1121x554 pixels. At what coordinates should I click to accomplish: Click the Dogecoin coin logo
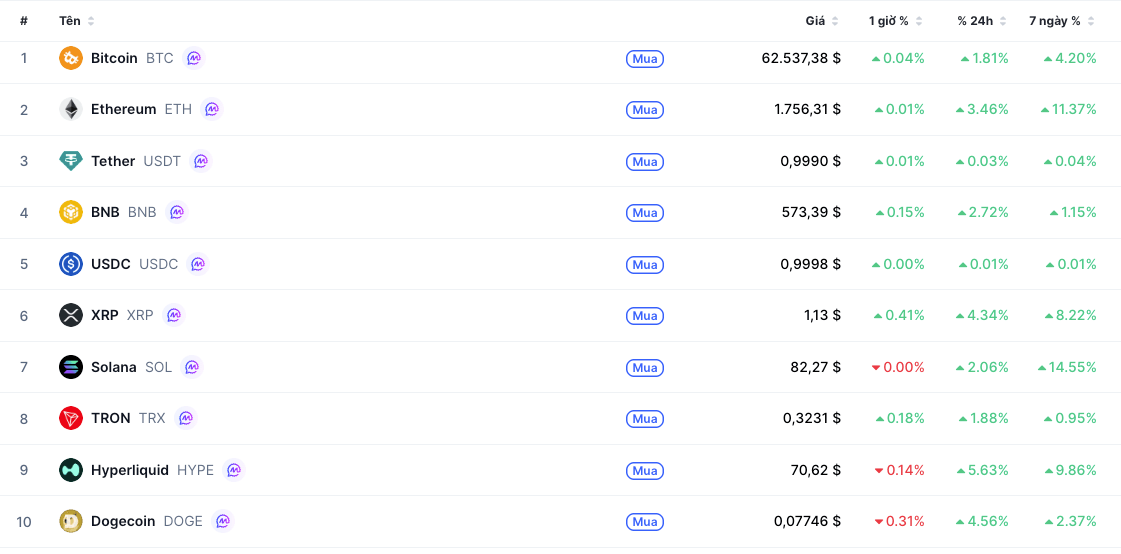coord(71,521)
